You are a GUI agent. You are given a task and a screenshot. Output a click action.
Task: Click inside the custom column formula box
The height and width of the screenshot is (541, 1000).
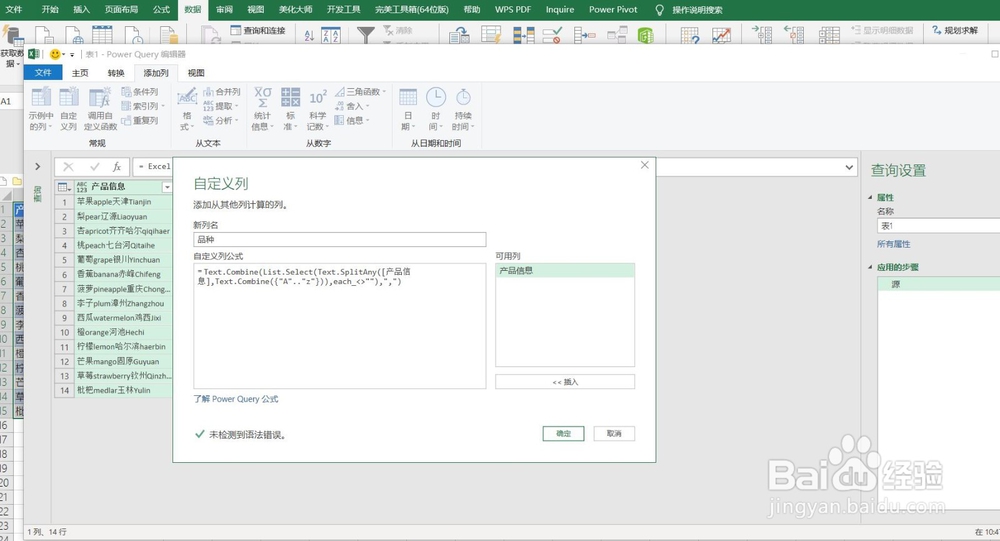[340, 326]
